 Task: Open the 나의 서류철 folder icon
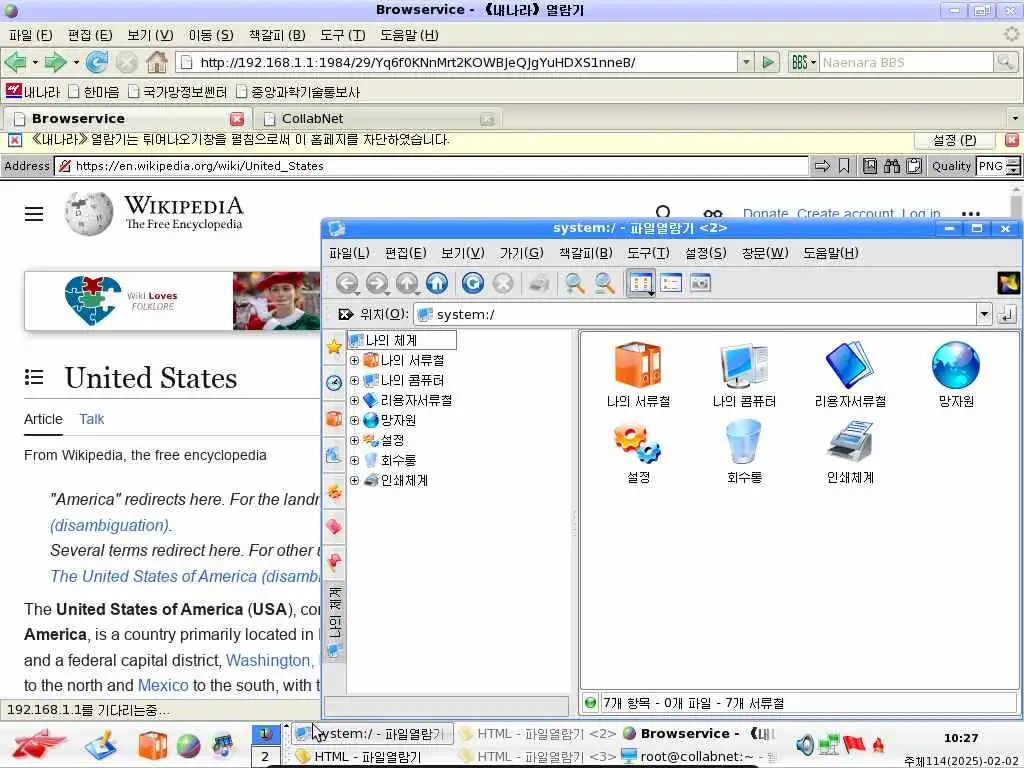coord(638,374)
